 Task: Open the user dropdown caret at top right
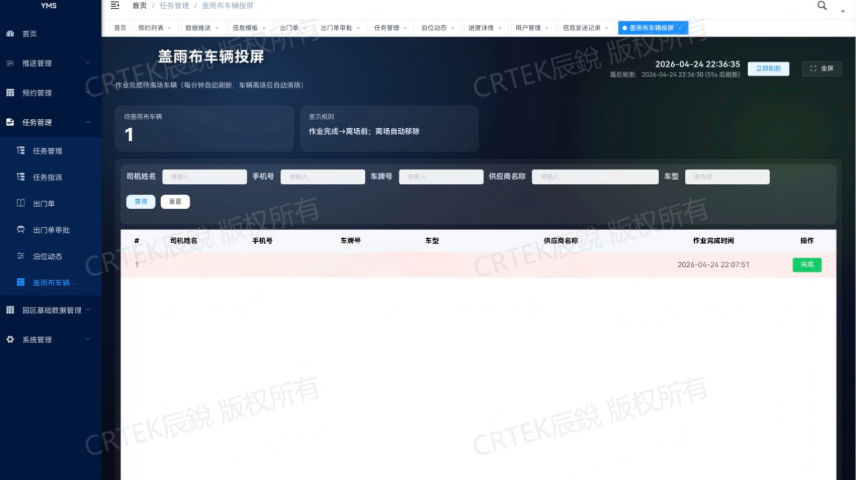click(843, 11)
